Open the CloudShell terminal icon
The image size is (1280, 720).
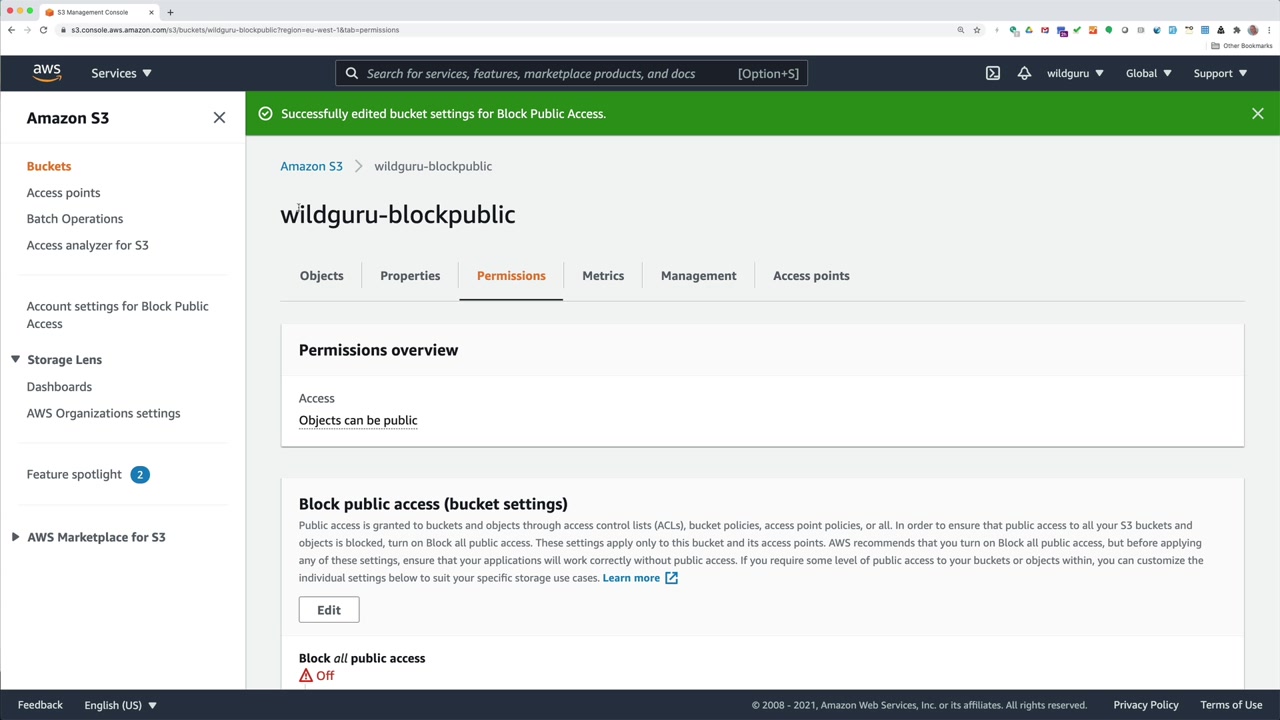[992, 73]
